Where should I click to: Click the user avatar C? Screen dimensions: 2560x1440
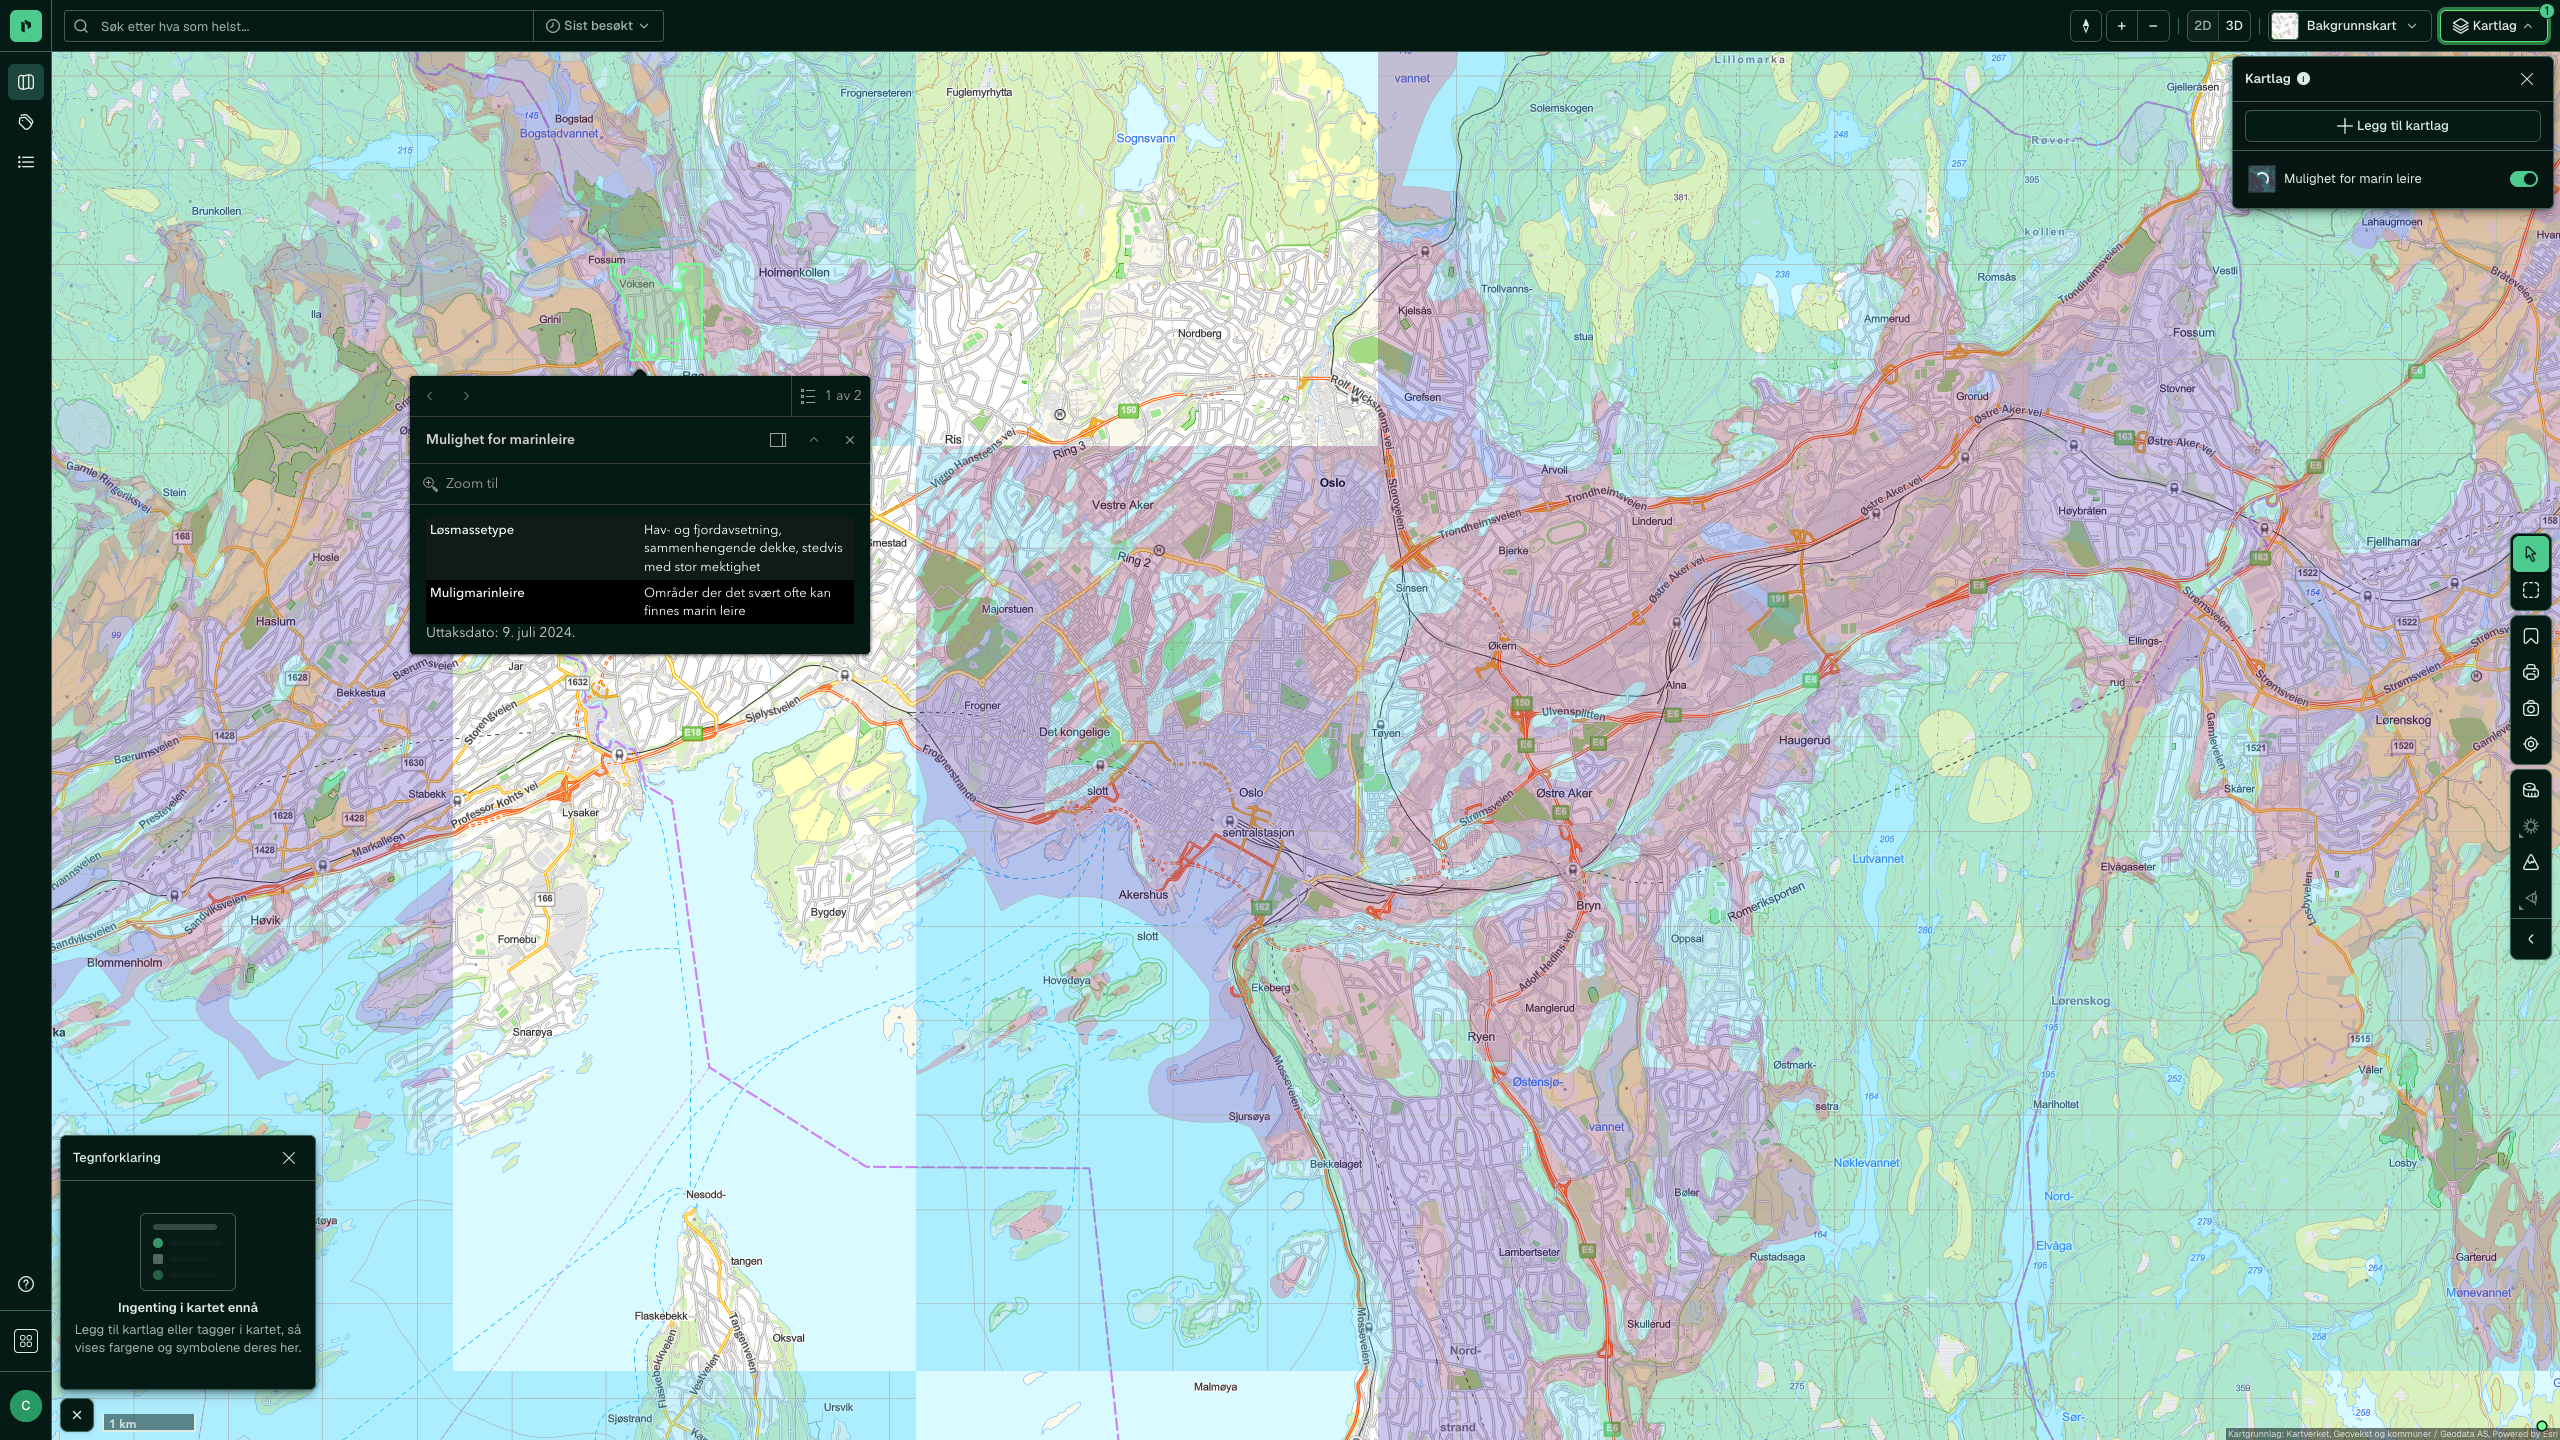coord(26,1405)
